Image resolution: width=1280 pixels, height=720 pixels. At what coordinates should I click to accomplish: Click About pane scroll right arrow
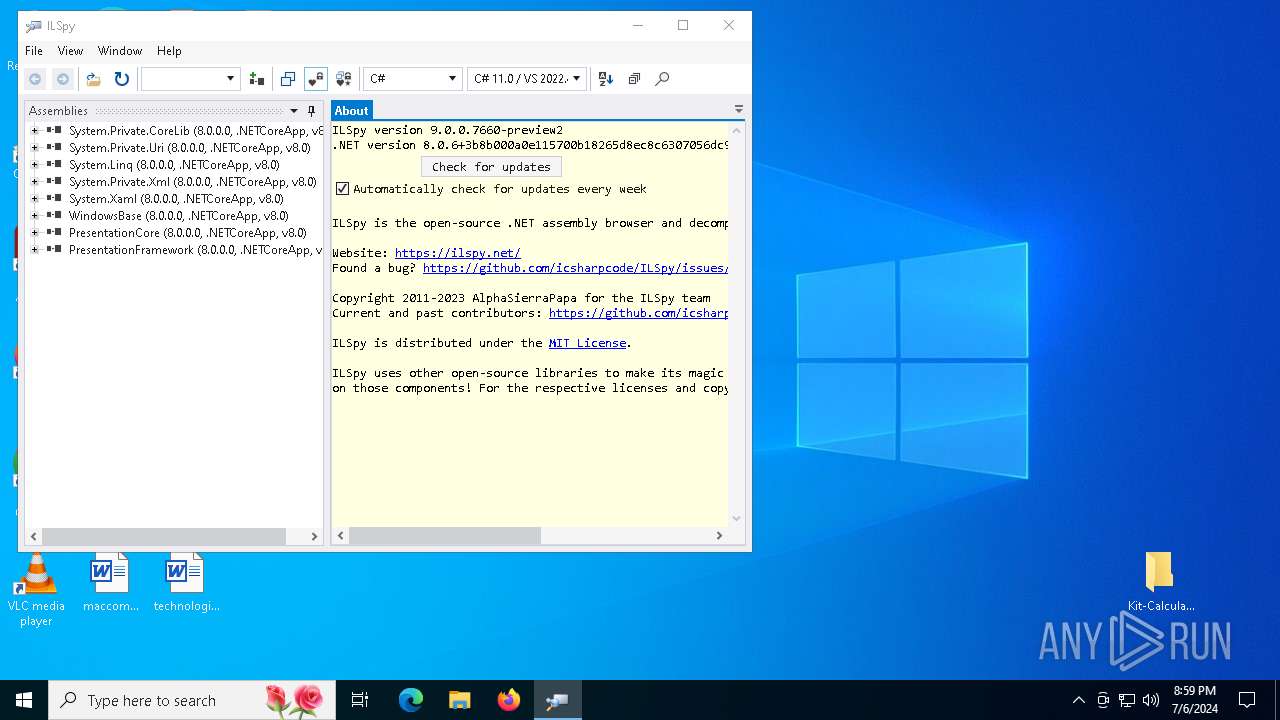coord(719,536)
